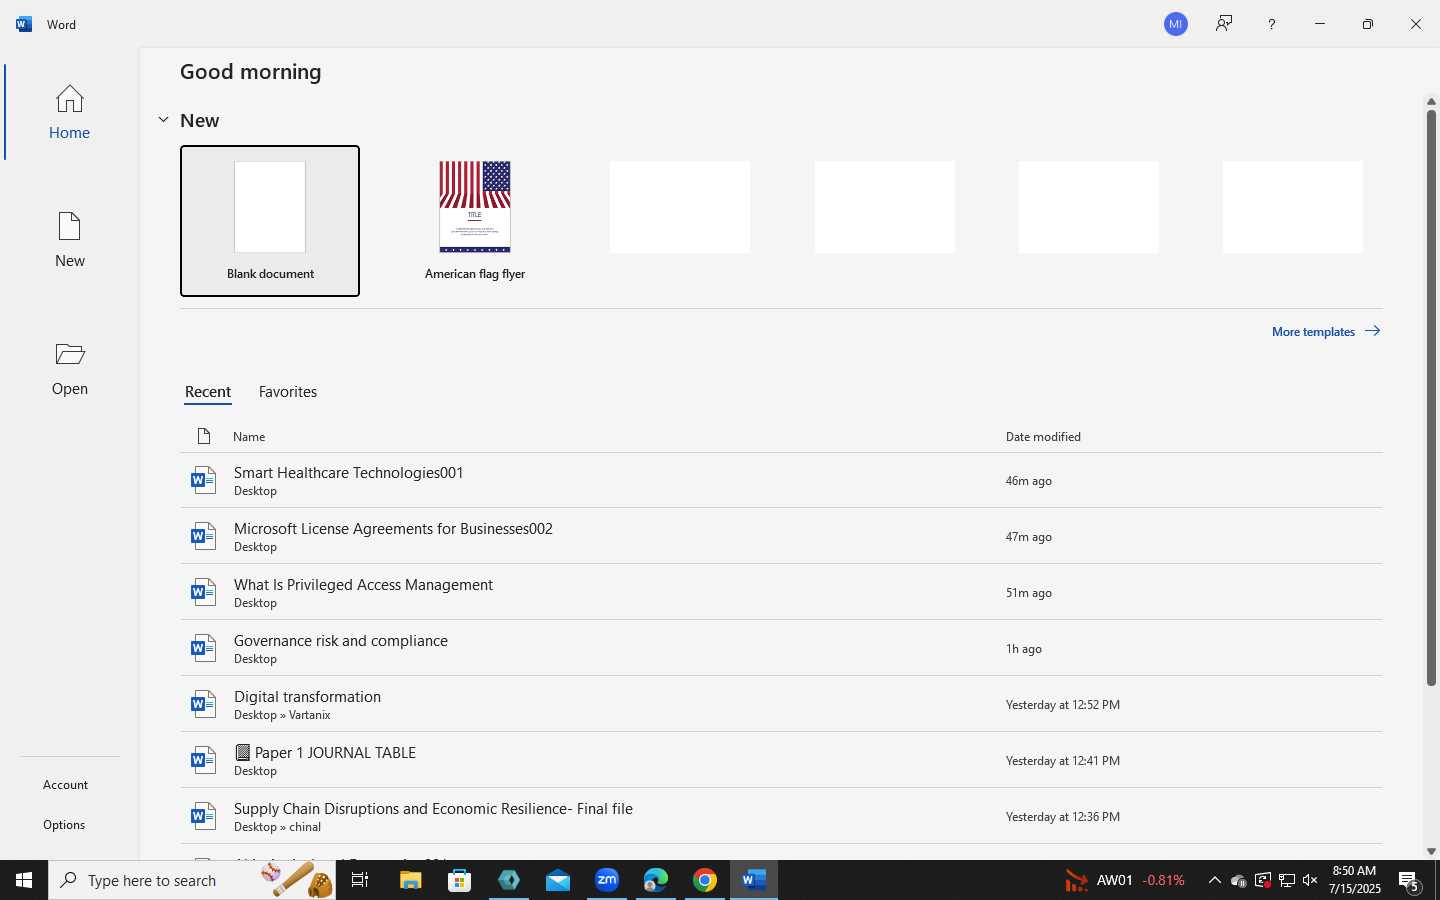Open Microsoft Store from the taskbar
Image resolution: width=1440 pixels, height=900 pixels.
click(460, 880)
